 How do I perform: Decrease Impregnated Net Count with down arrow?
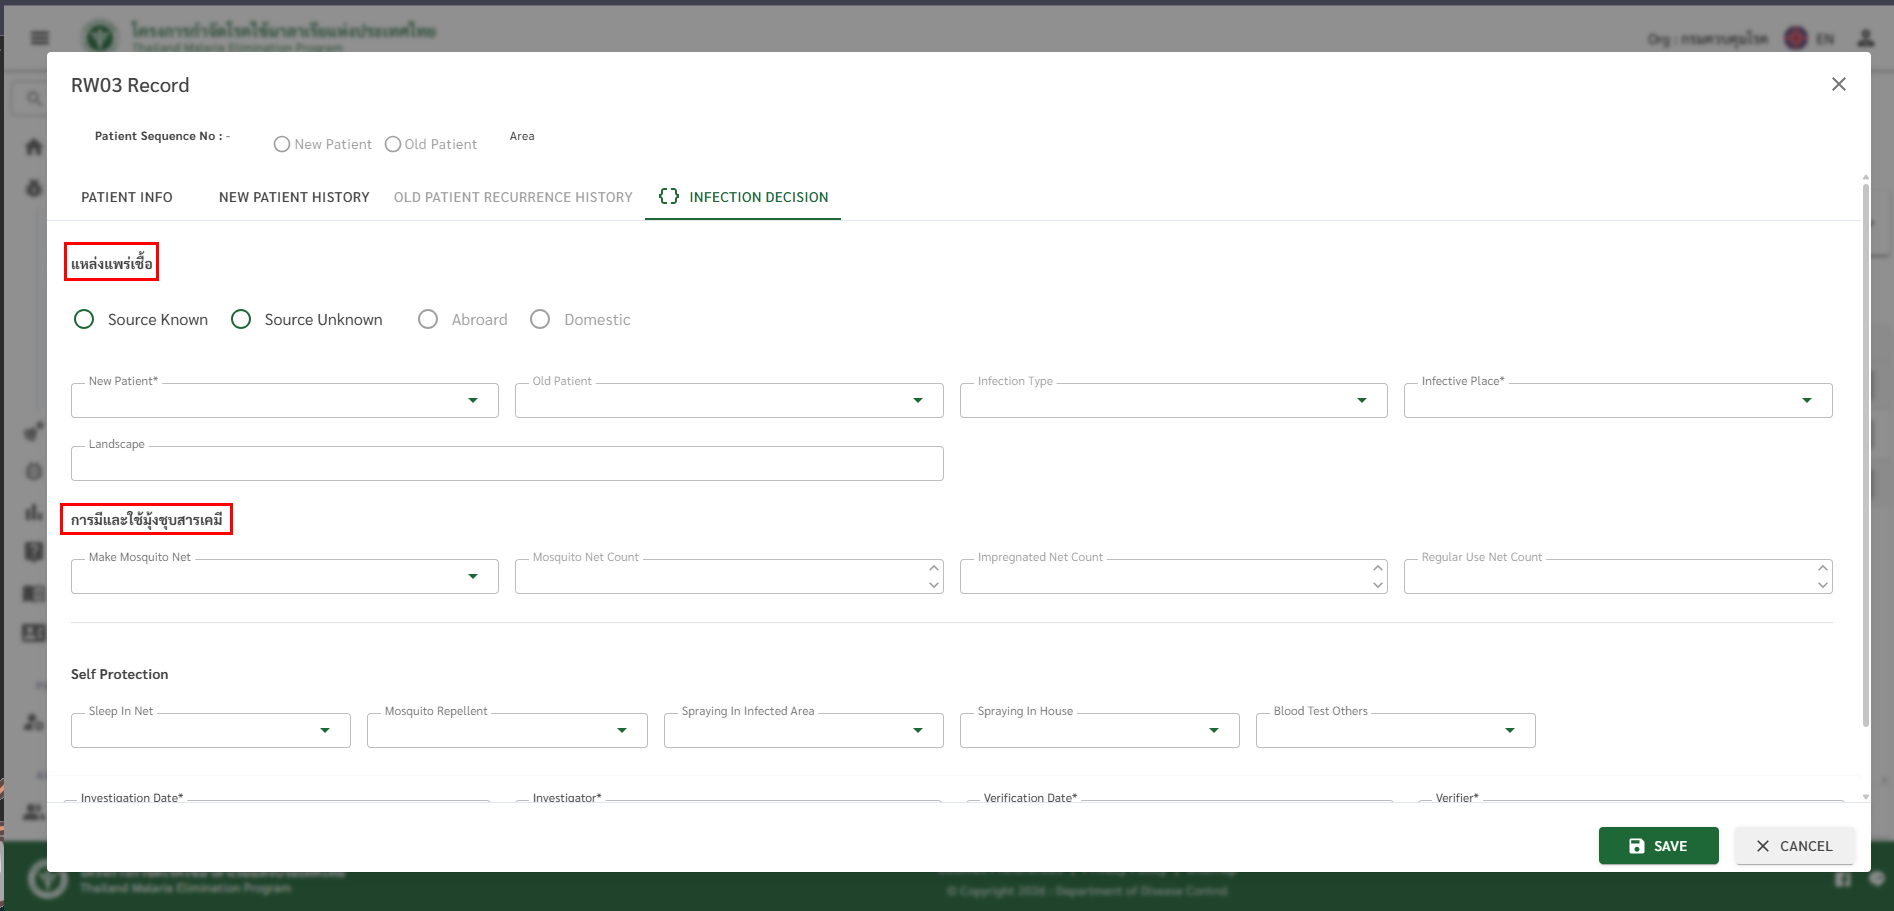1377,585
